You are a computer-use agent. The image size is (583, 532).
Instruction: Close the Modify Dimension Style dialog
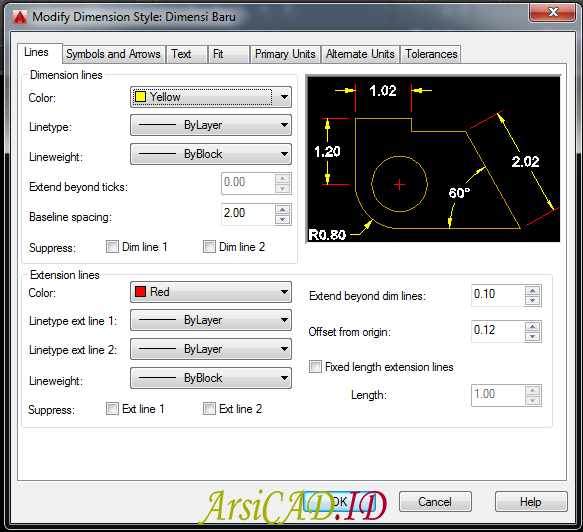point(553,12)
